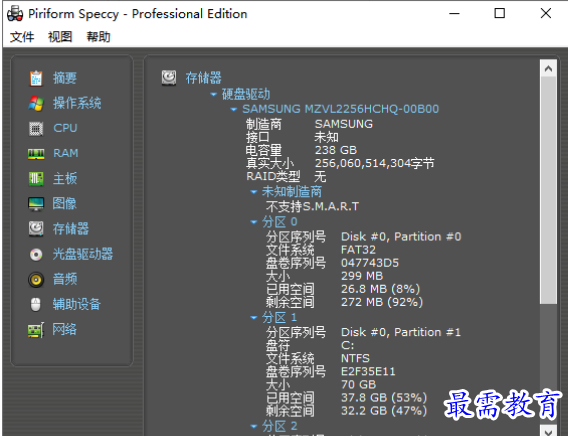The width and height of the screenshot is (568, 436).
Task: Click the Summary clipboard icon
Action: [x=36, y=78]
